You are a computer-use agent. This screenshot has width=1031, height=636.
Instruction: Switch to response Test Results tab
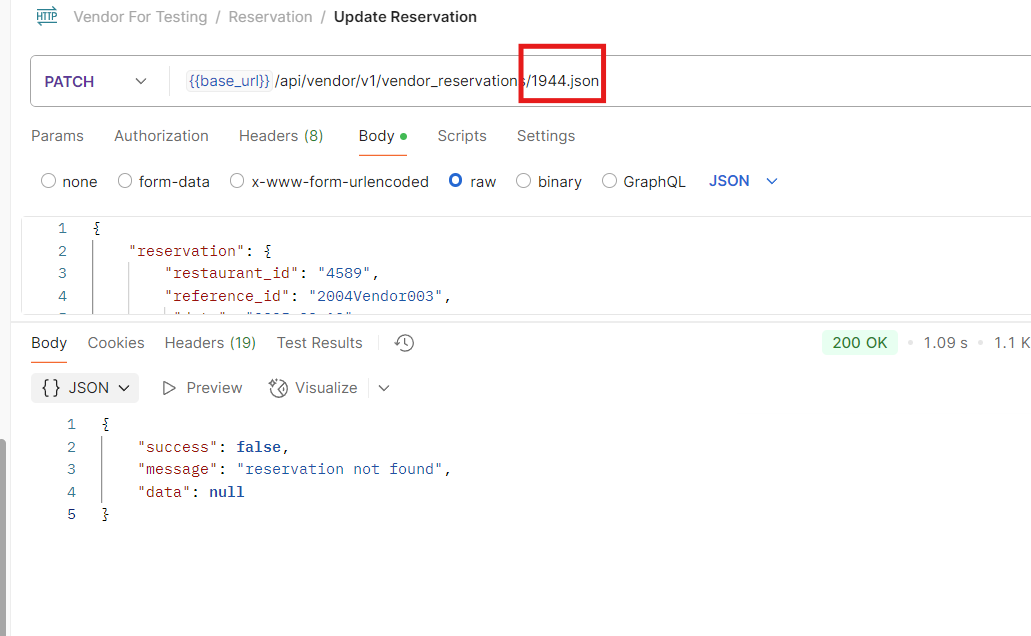click(x=319, y=343)
